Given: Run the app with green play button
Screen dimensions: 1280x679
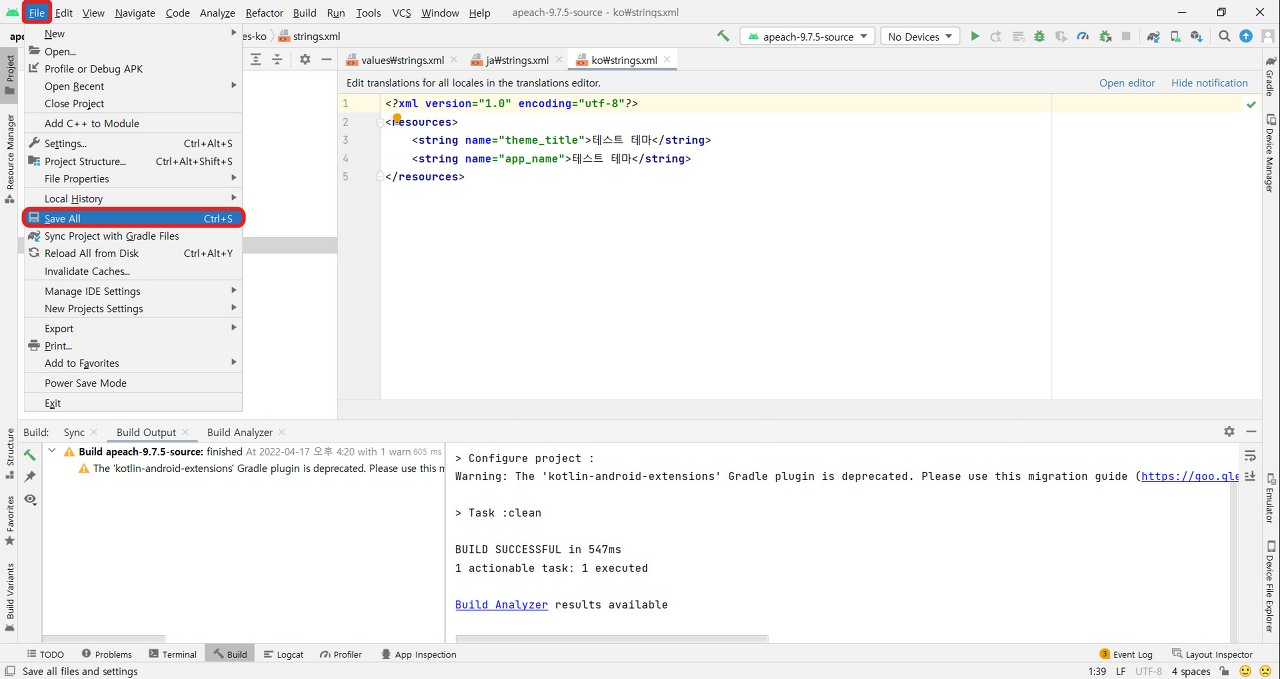Looking at the screenshot, I should click(x=975, y=36).
